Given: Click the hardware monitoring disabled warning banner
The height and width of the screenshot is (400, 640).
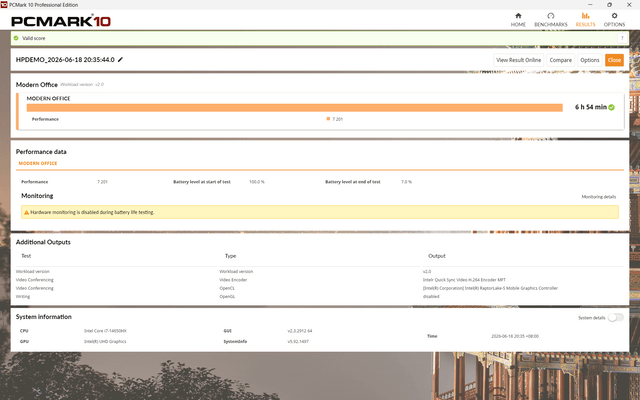Looking at the screenshot, I should point(320,212).
